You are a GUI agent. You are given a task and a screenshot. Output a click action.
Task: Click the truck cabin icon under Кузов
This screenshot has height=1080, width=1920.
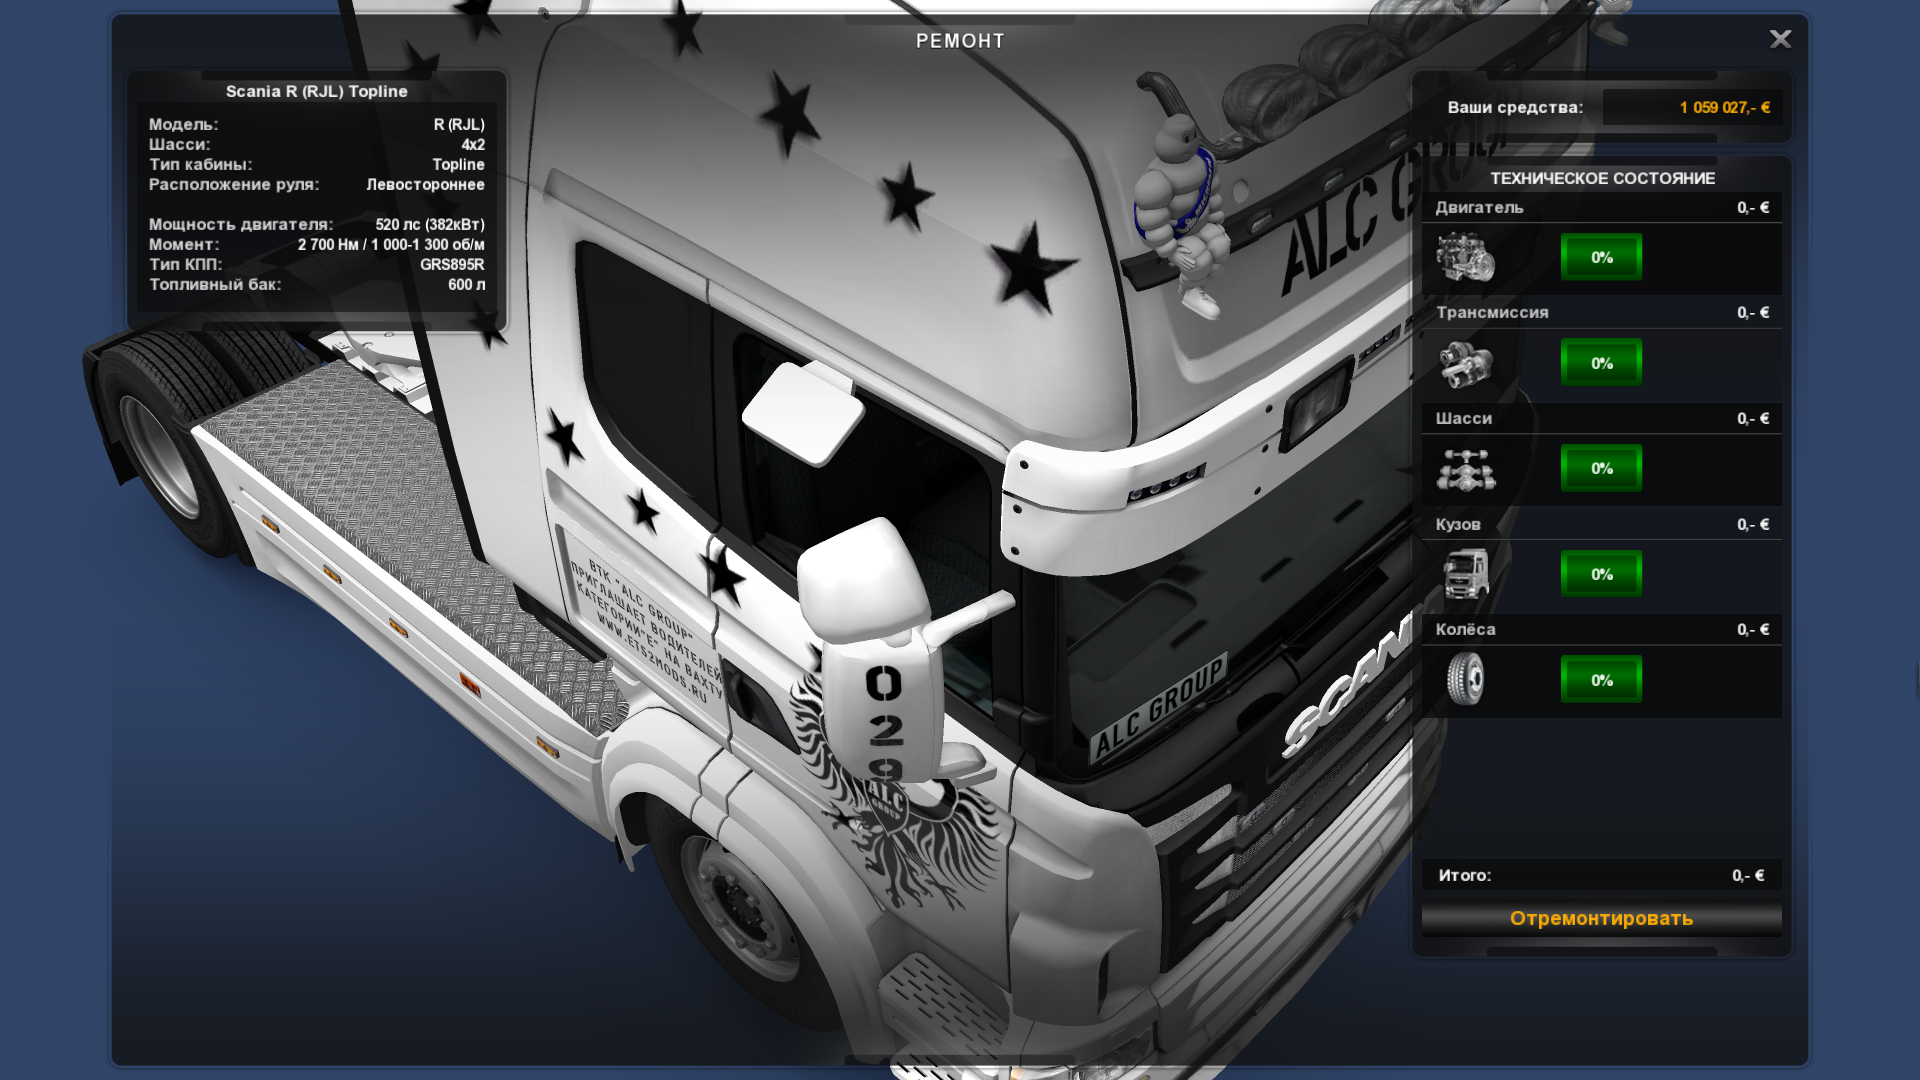[x=1465, y=575]
